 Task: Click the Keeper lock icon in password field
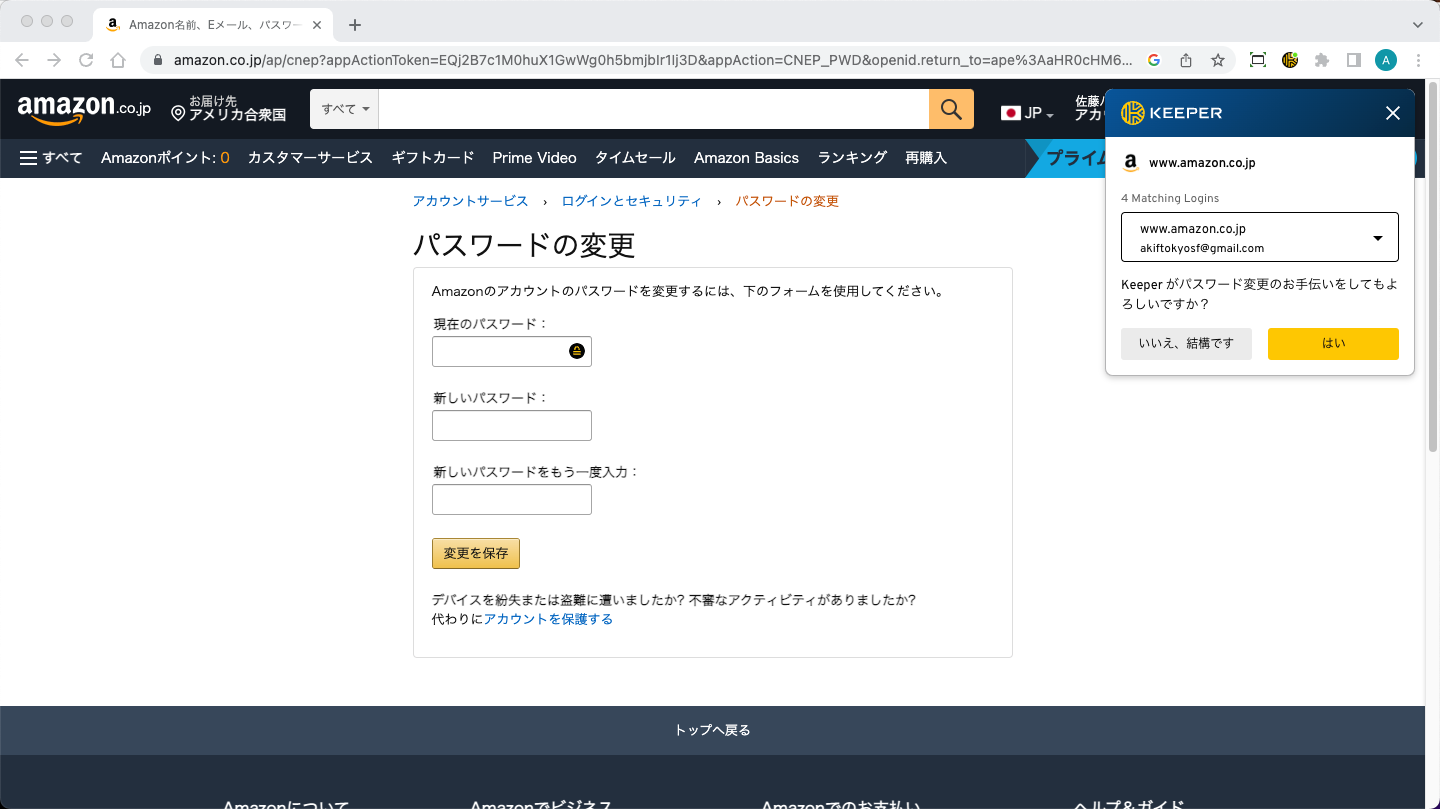577,351
